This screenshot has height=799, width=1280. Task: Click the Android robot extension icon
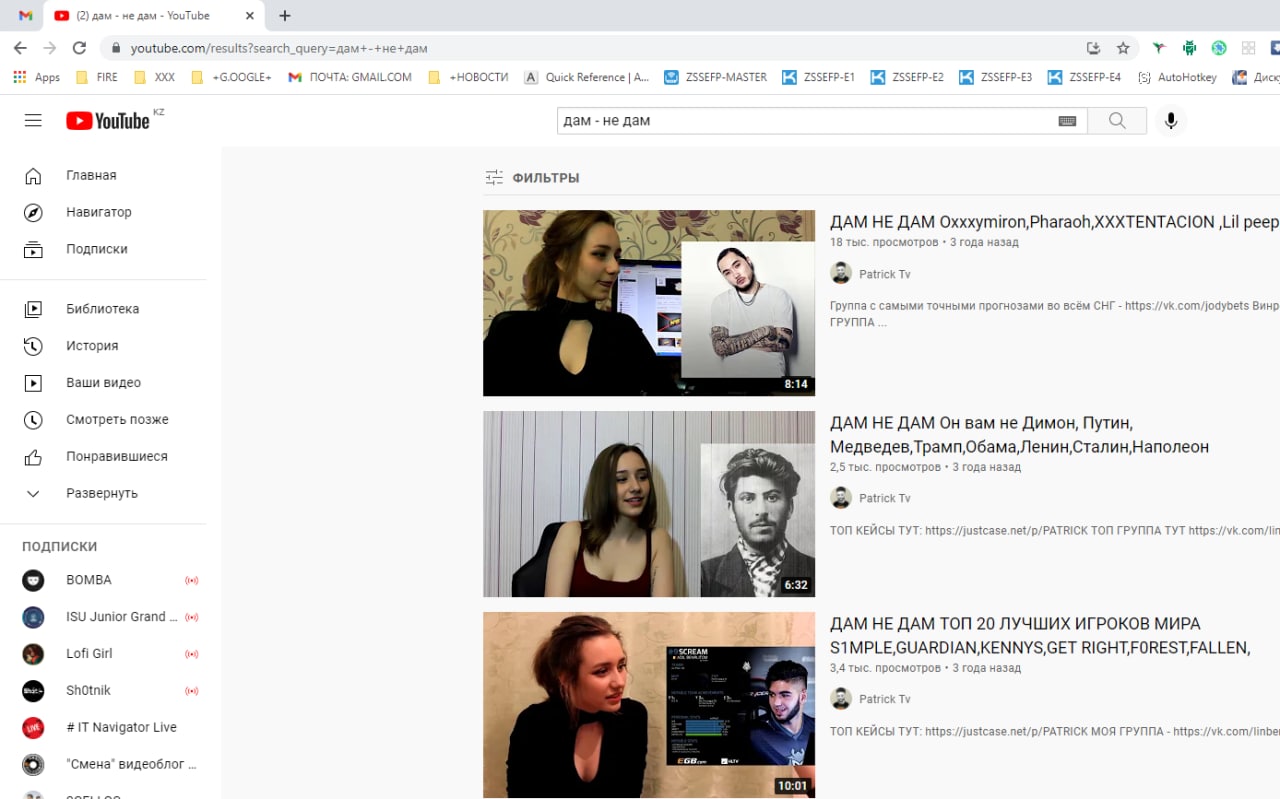1189,48
